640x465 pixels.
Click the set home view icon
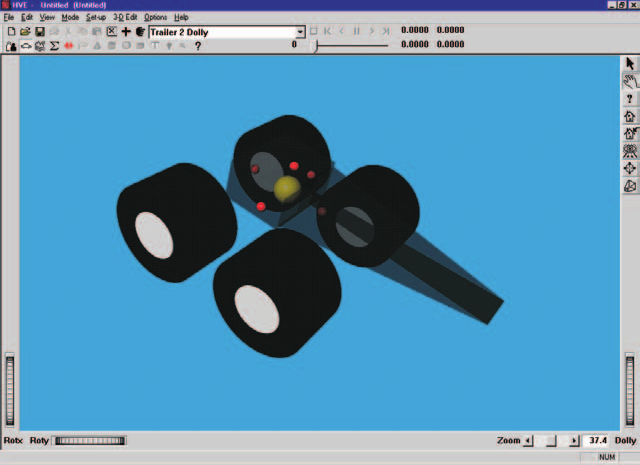(x=630, y=133)
